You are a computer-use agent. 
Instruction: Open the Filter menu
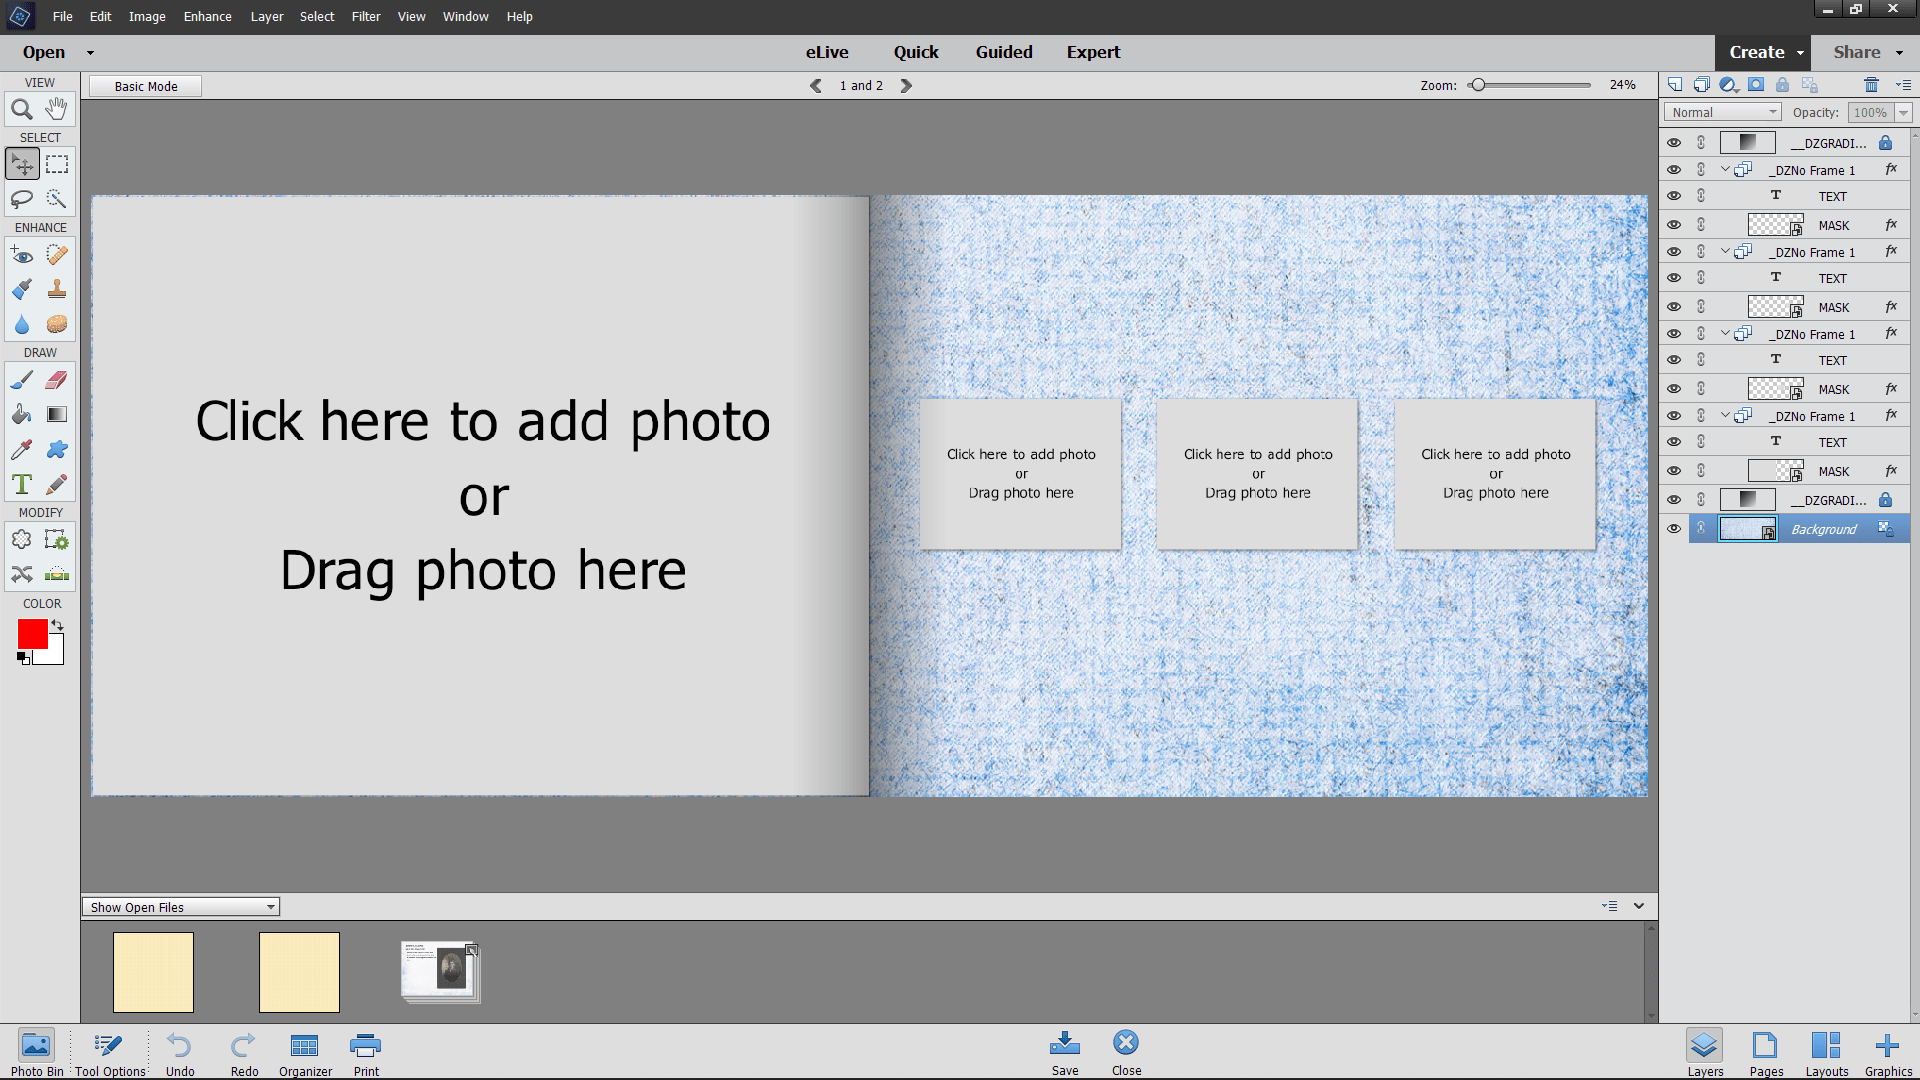(365, 16)
